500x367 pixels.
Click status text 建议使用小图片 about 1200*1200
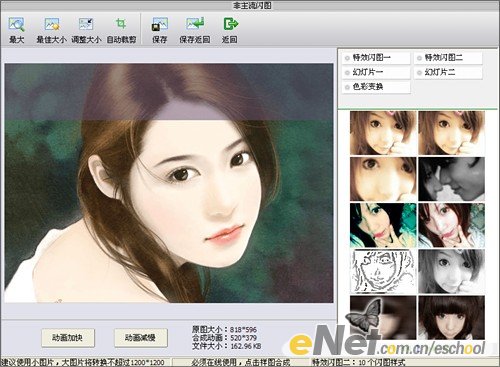pos(82,362)
